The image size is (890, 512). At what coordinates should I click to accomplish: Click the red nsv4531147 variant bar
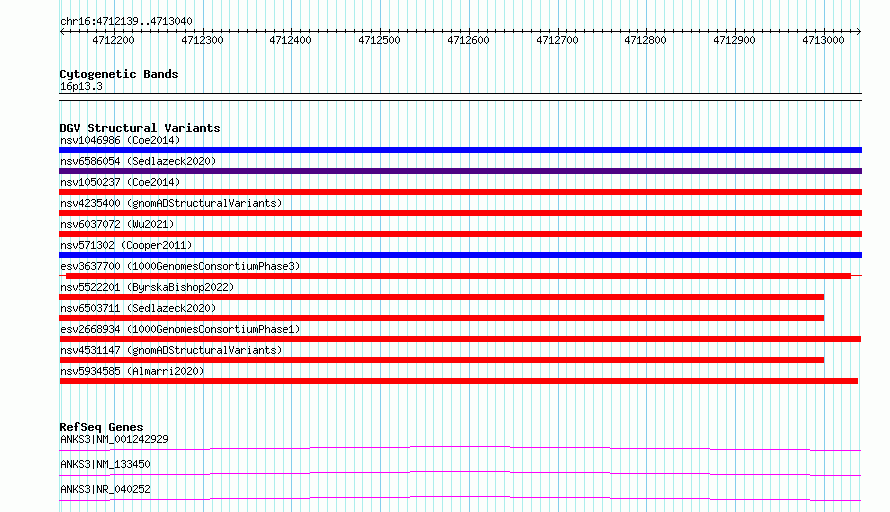pos(442,360)
